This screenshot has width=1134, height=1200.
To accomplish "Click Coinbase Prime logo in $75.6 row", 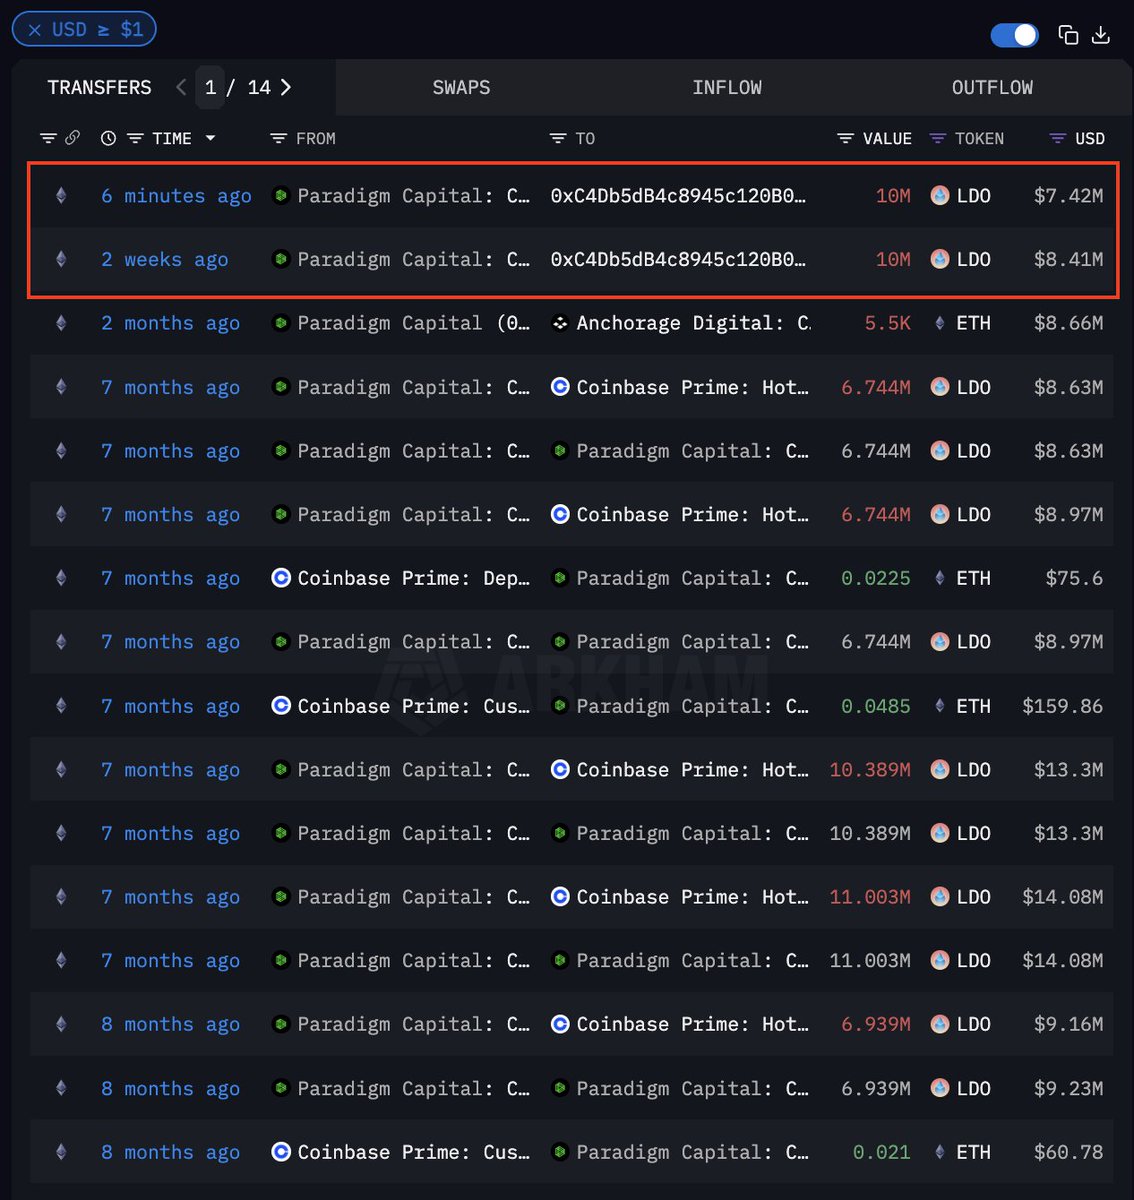I will (281, 578).
